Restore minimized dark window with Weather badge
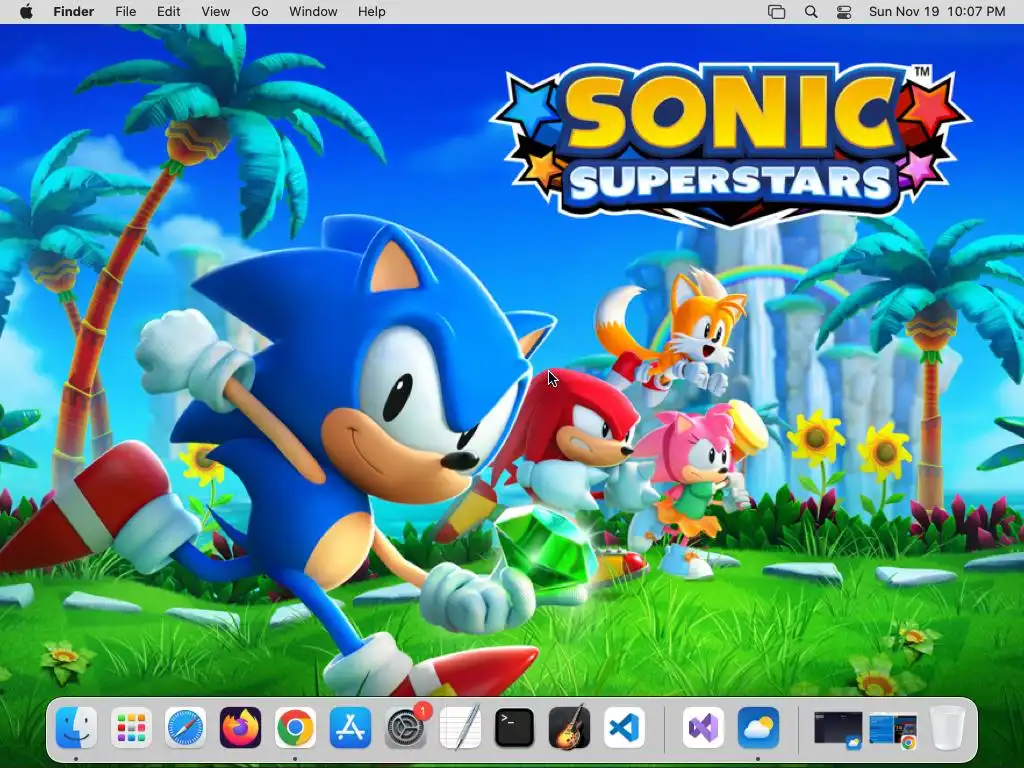This screenshot has width=1024, height=768. tap(838, 729)
